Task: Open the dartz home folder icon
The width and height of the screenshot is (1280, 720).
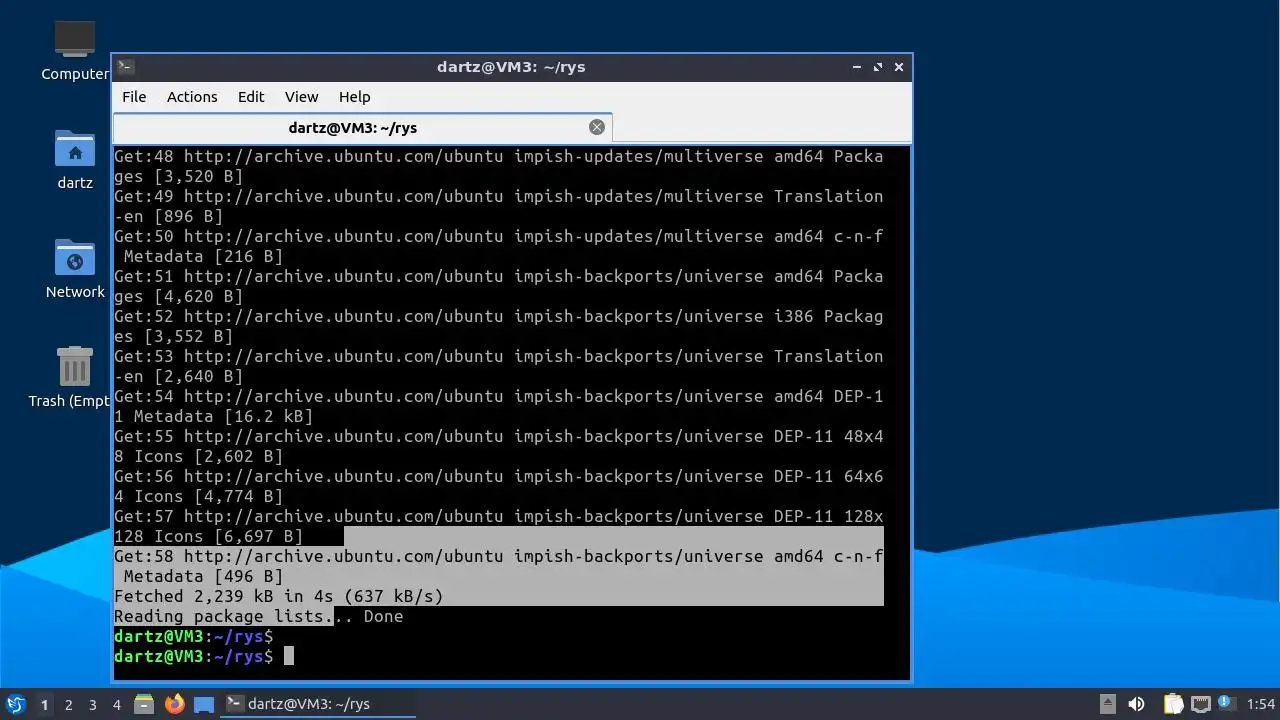Action: [75, 160]
